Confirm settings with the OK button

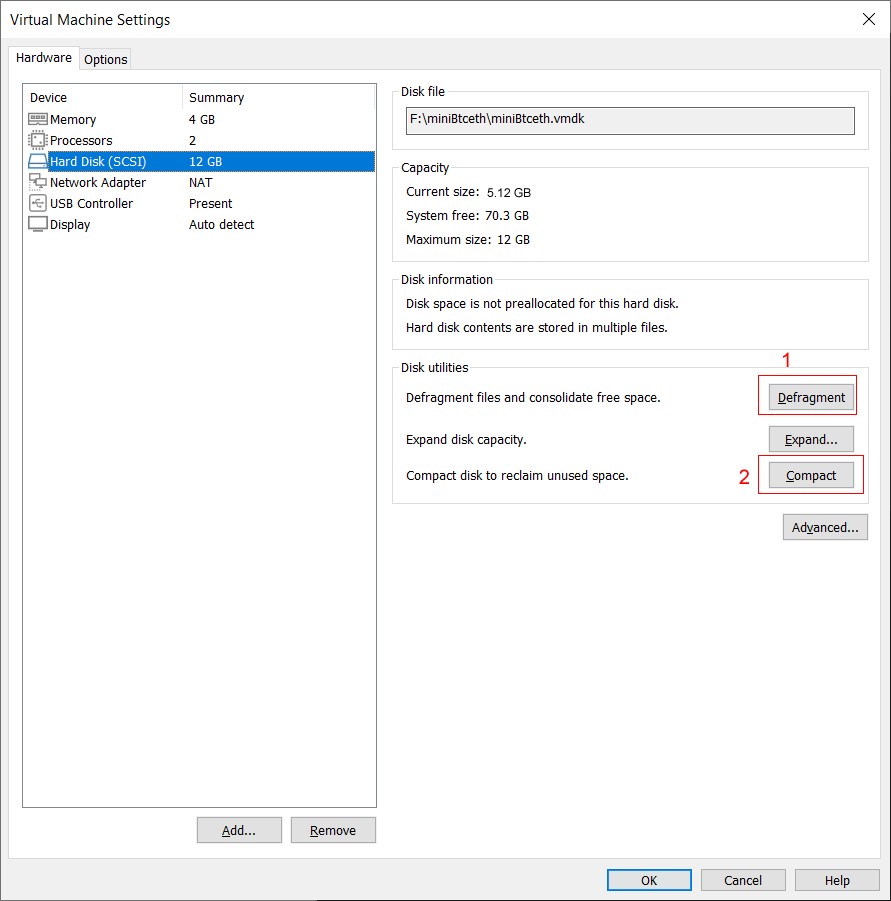[649, 880]
